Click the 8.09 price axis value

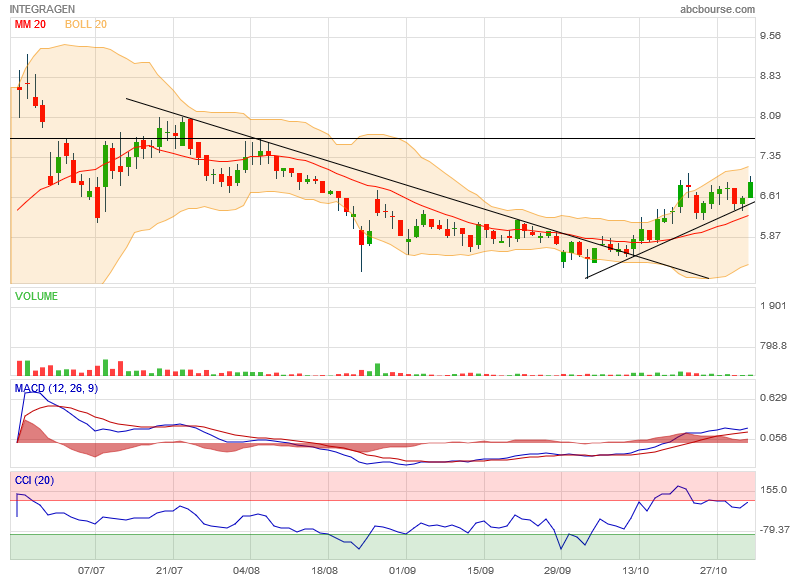pyautogui.click(x=770, y=116)
